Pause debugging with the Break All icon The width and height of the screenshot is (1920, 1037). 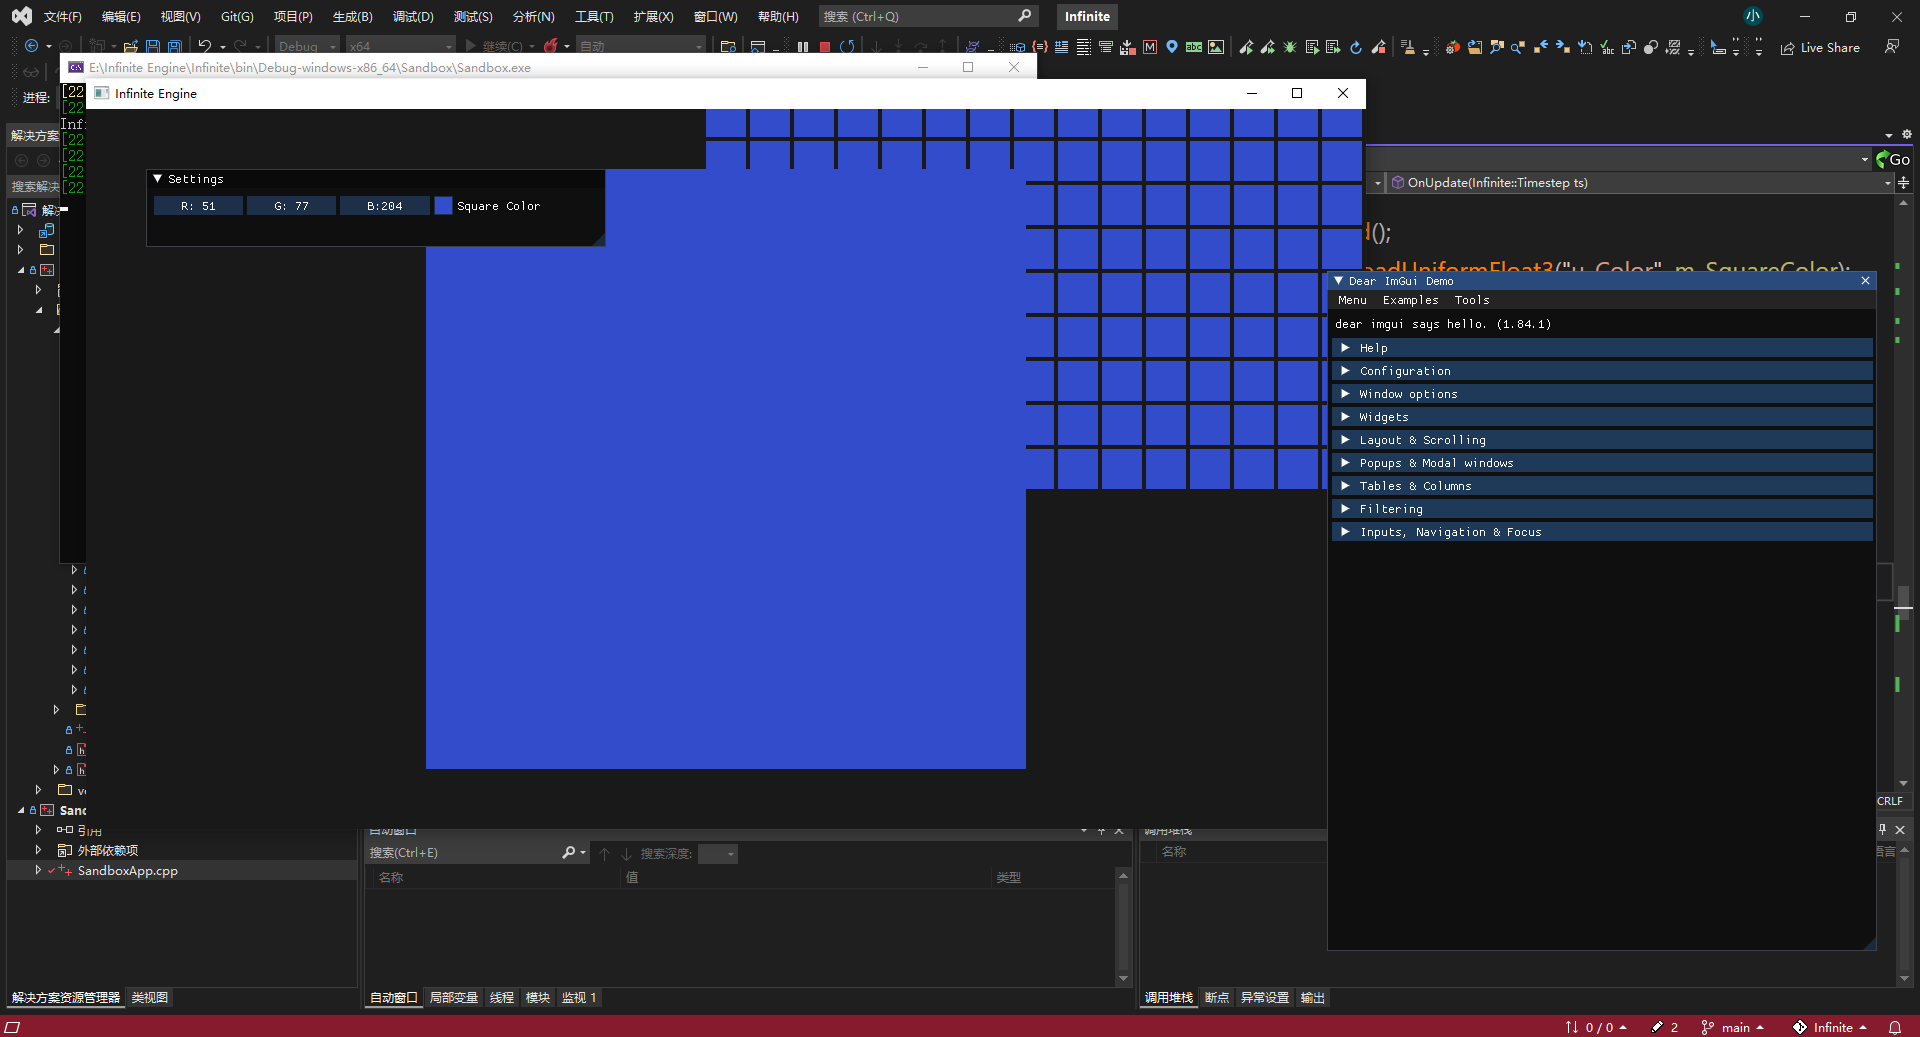(803, 47)
